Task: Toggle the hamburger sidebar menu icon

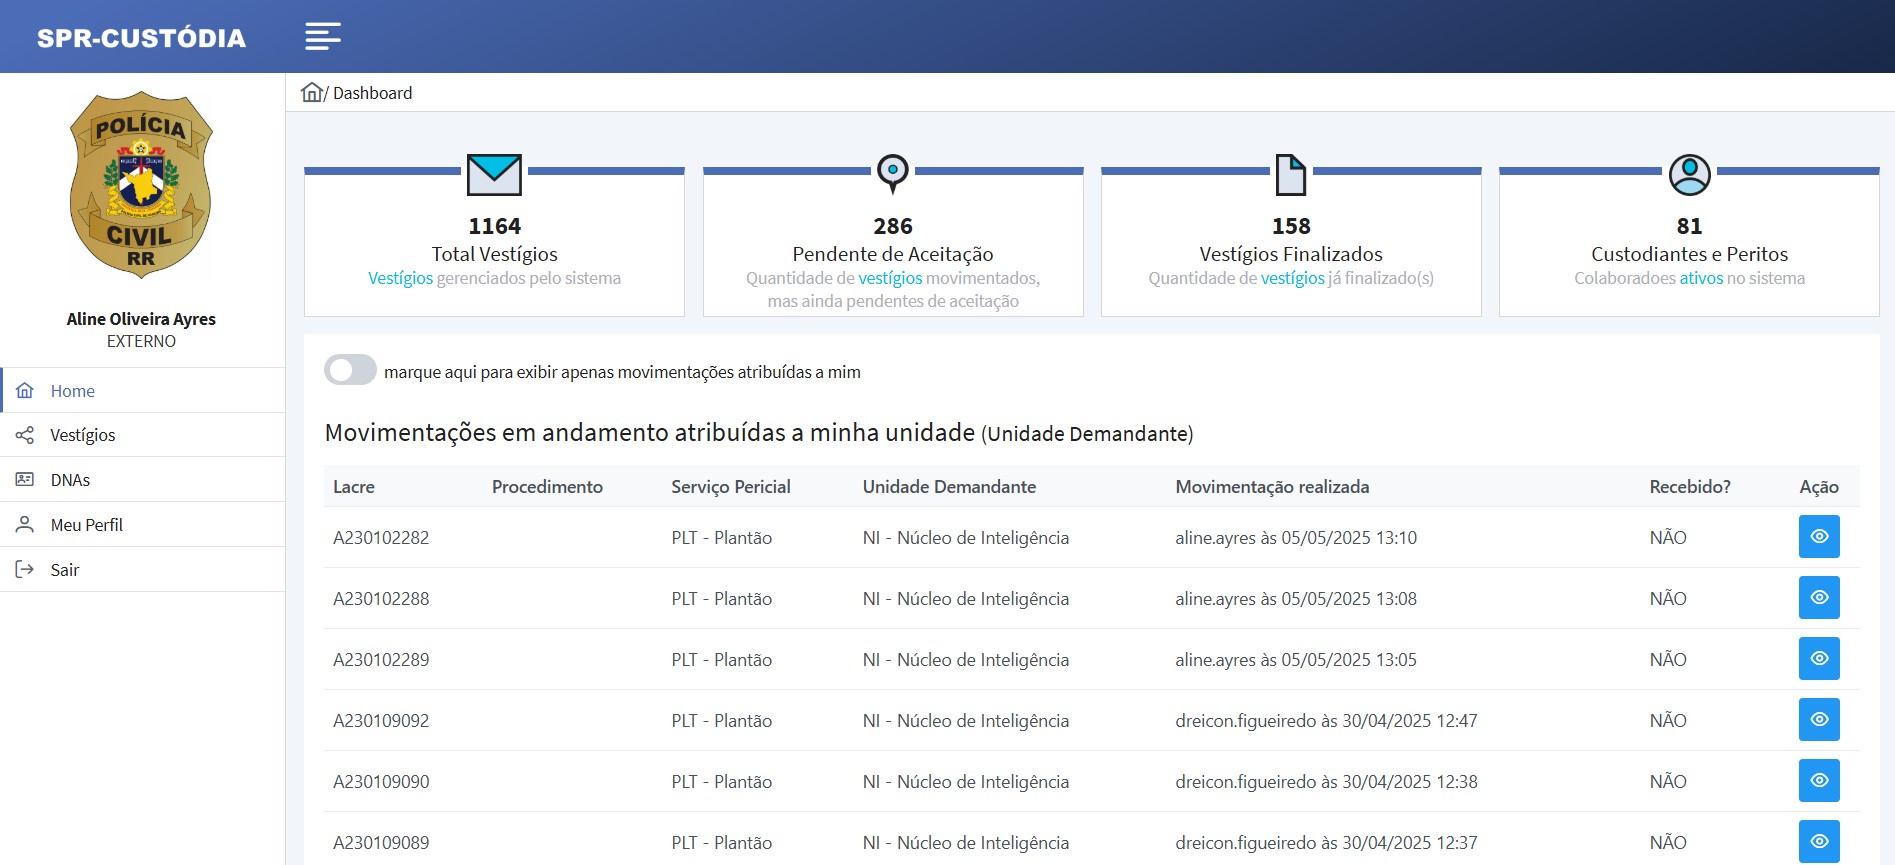Action: click(x=323, y=37)
